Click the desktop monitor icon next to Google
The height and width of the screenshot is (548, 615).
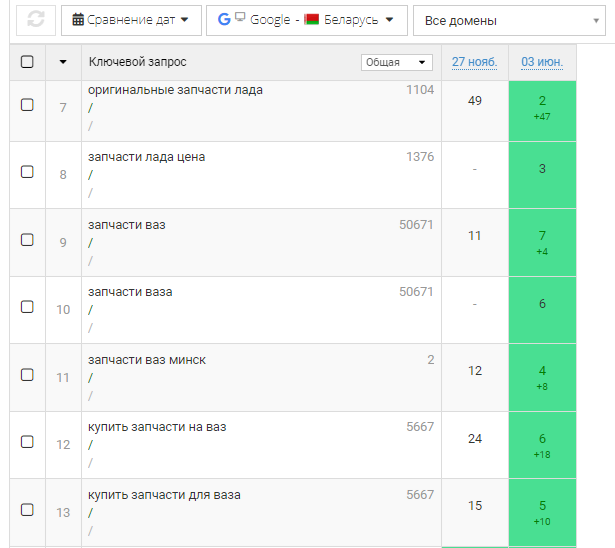(240, 16)
